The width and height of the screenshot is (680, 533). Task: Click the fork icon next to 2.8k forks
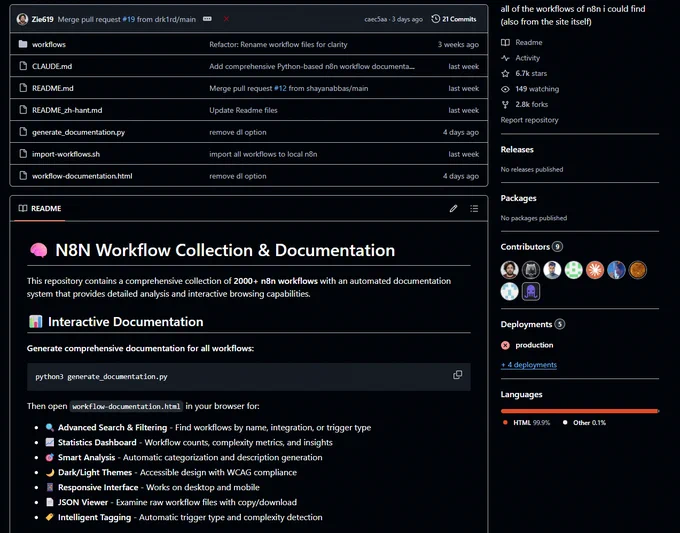[x=505, y=105]
